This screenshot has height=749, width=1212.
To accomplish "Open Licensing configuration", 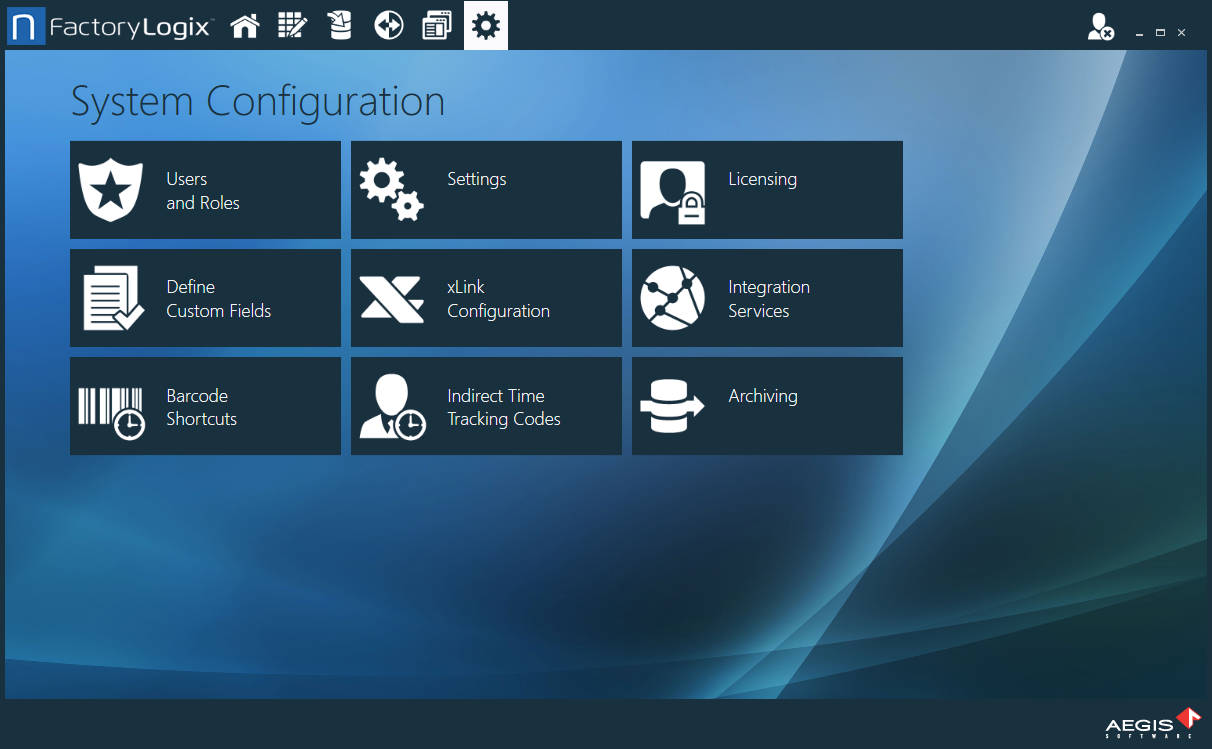I will 767,190.
